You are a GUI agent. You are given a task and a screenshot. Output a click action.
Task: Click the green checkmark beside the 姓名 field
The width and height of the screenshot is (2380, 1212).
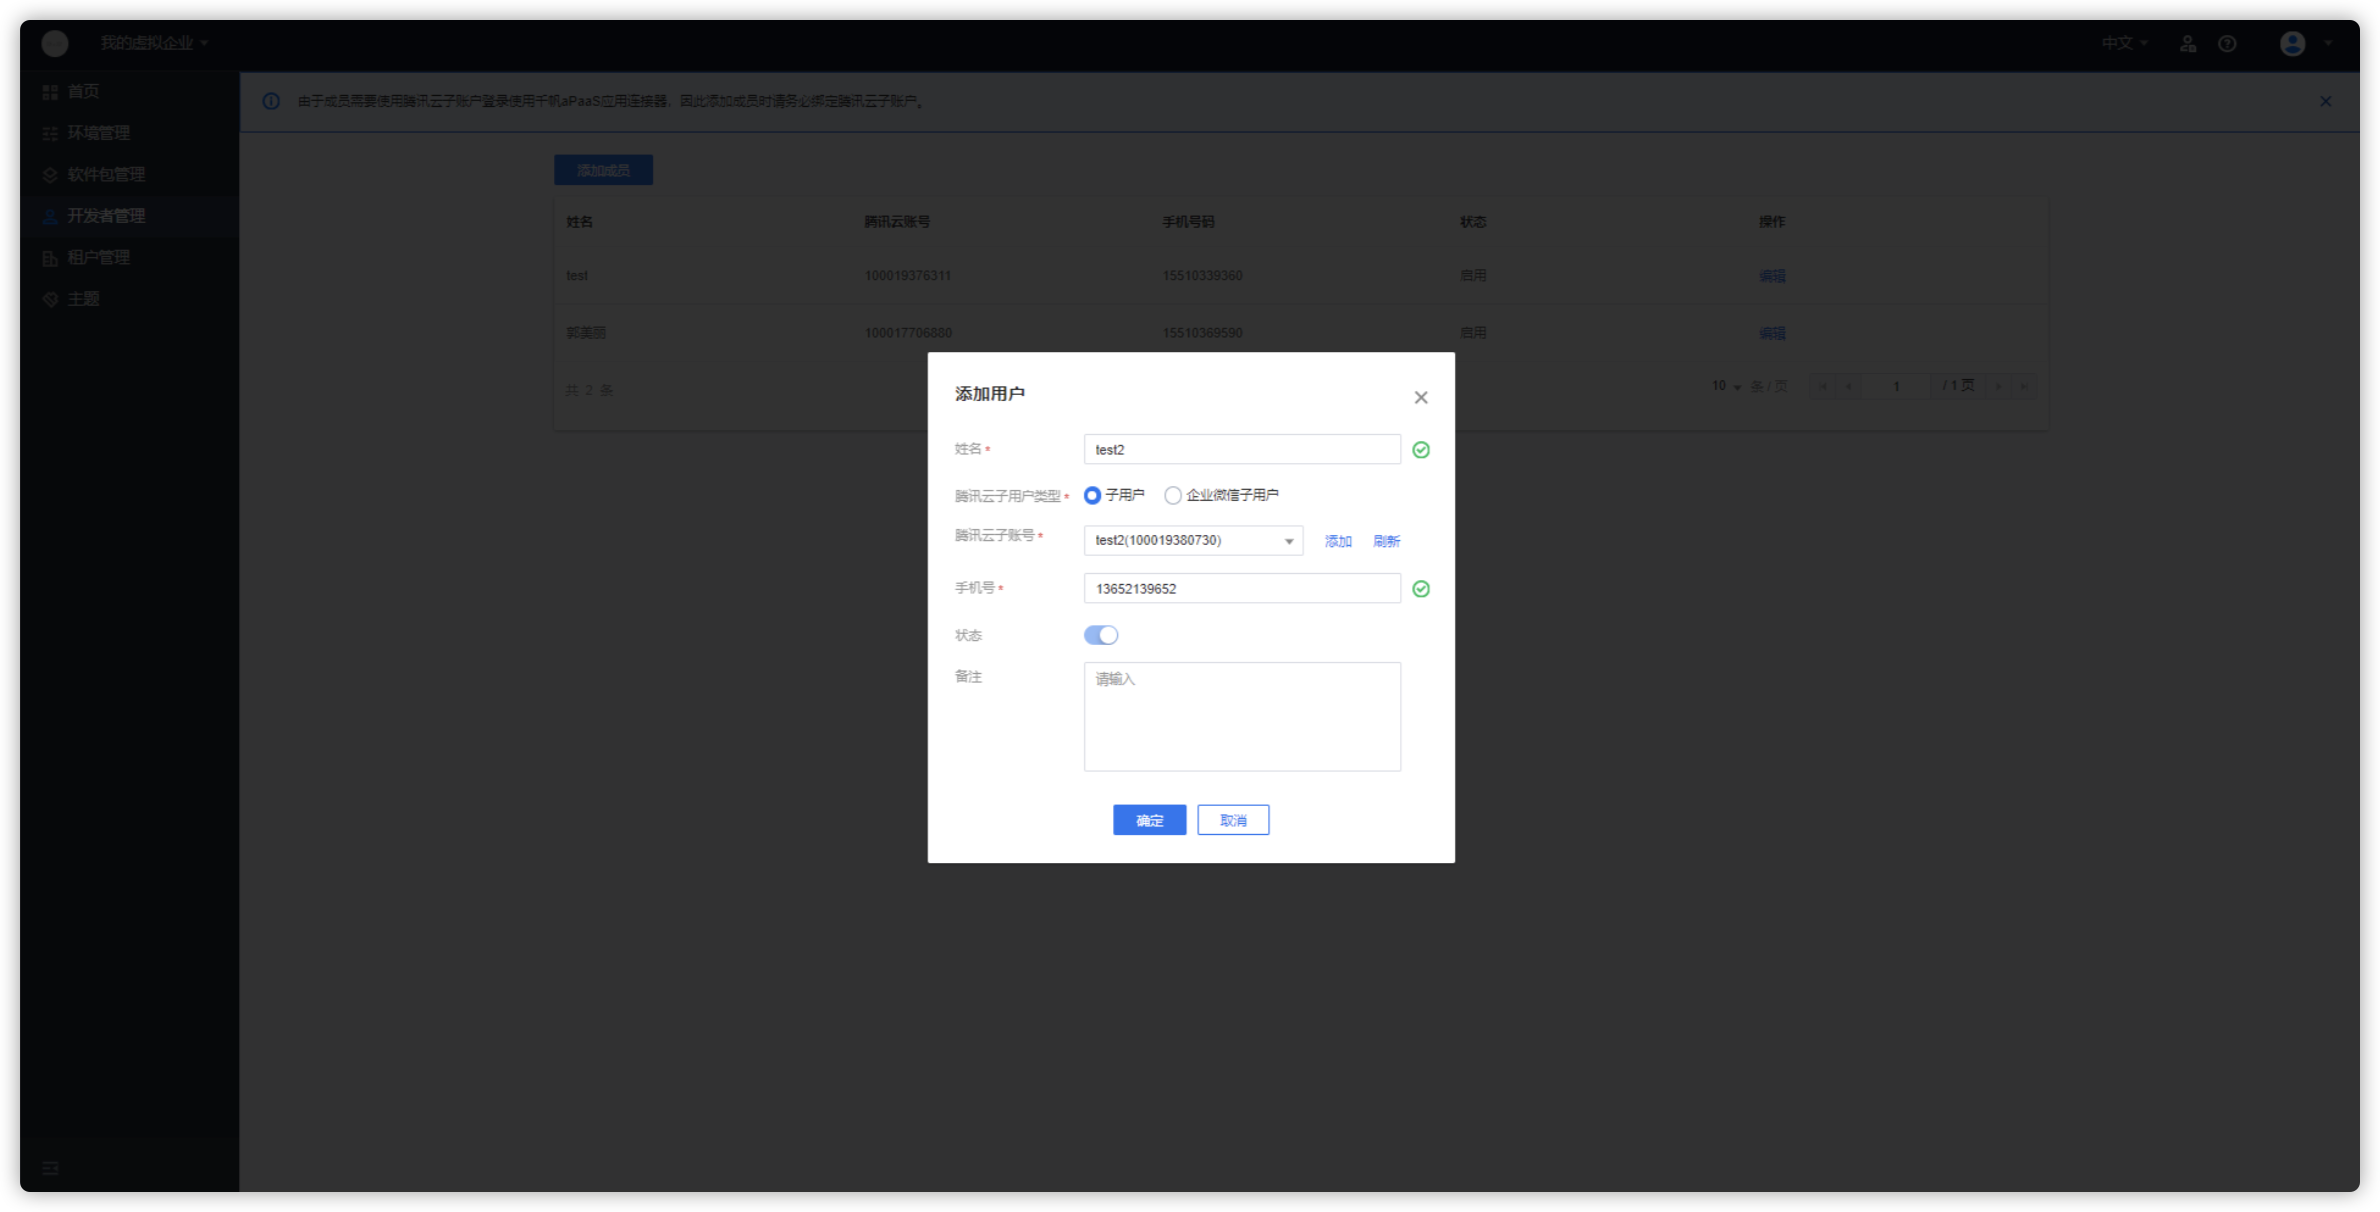click(1421, 451)
